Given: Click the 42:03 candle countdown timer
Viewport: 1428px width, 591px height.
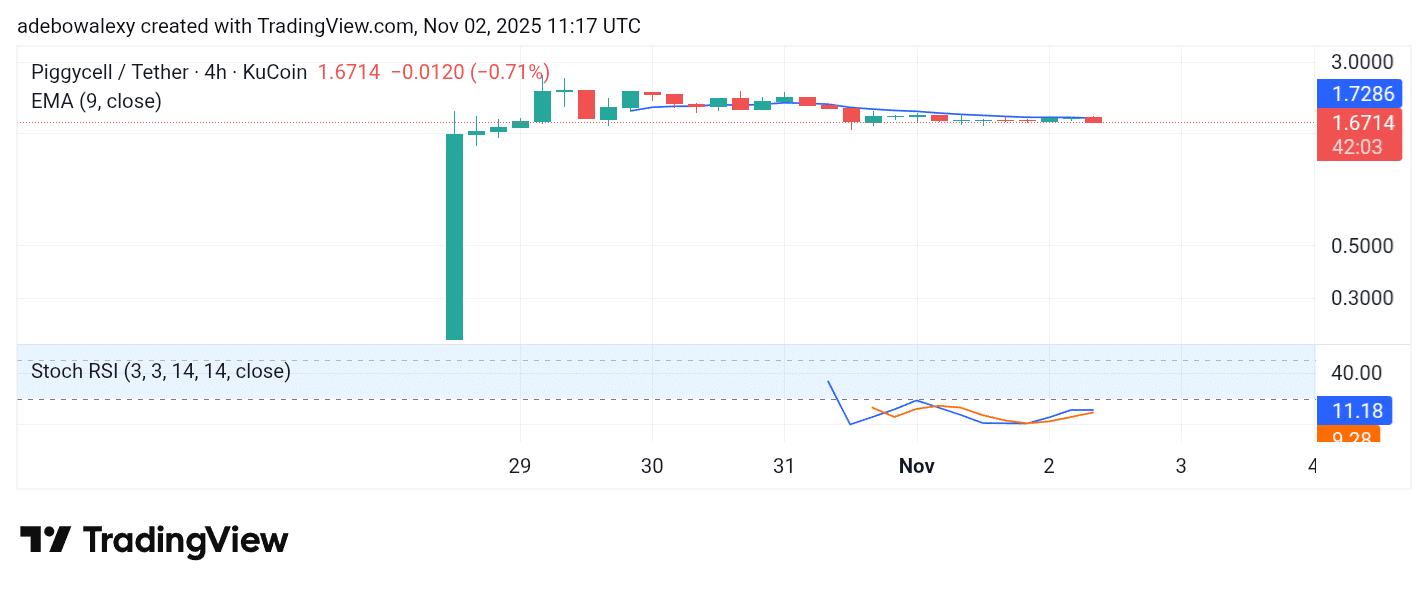Looking at the screenshot, I should pyautogui.click(x=1359, y=147).
